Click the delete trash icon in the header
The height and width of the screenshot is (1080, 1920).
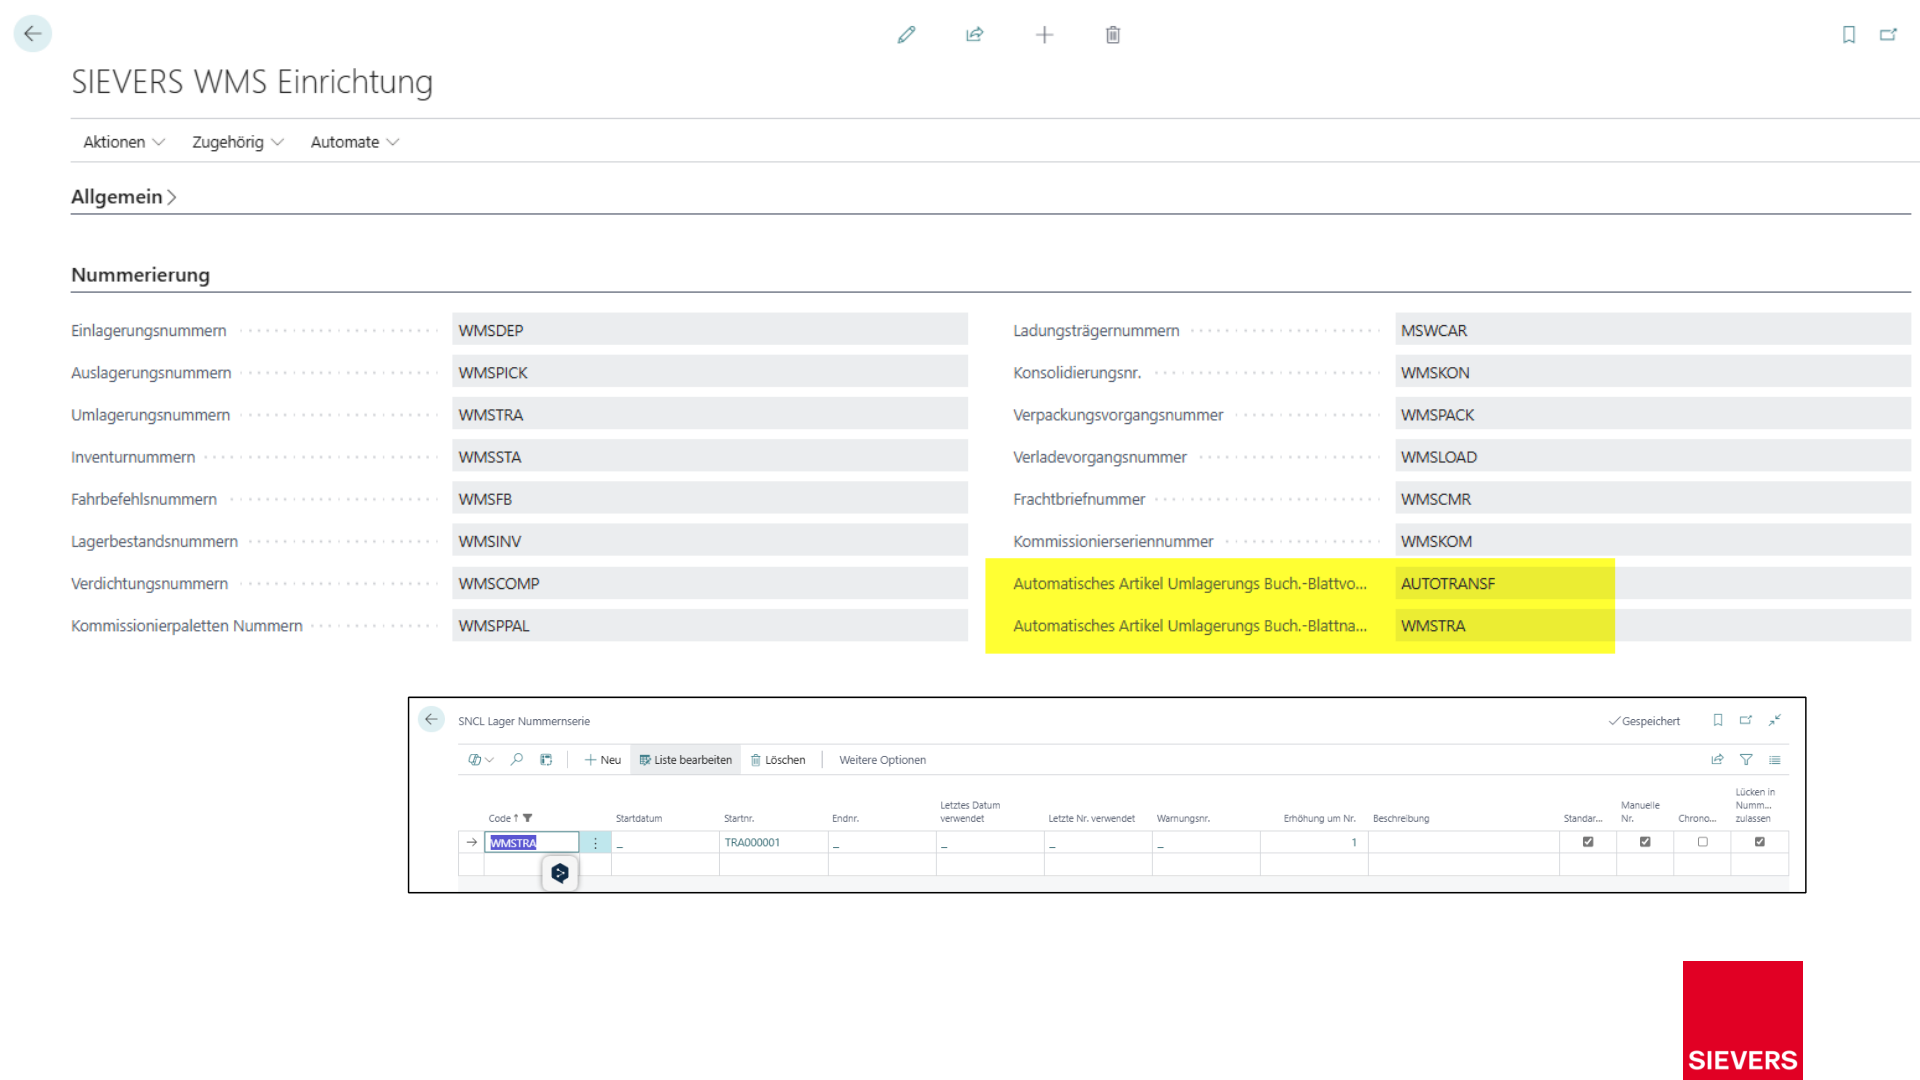point(1113,35)
